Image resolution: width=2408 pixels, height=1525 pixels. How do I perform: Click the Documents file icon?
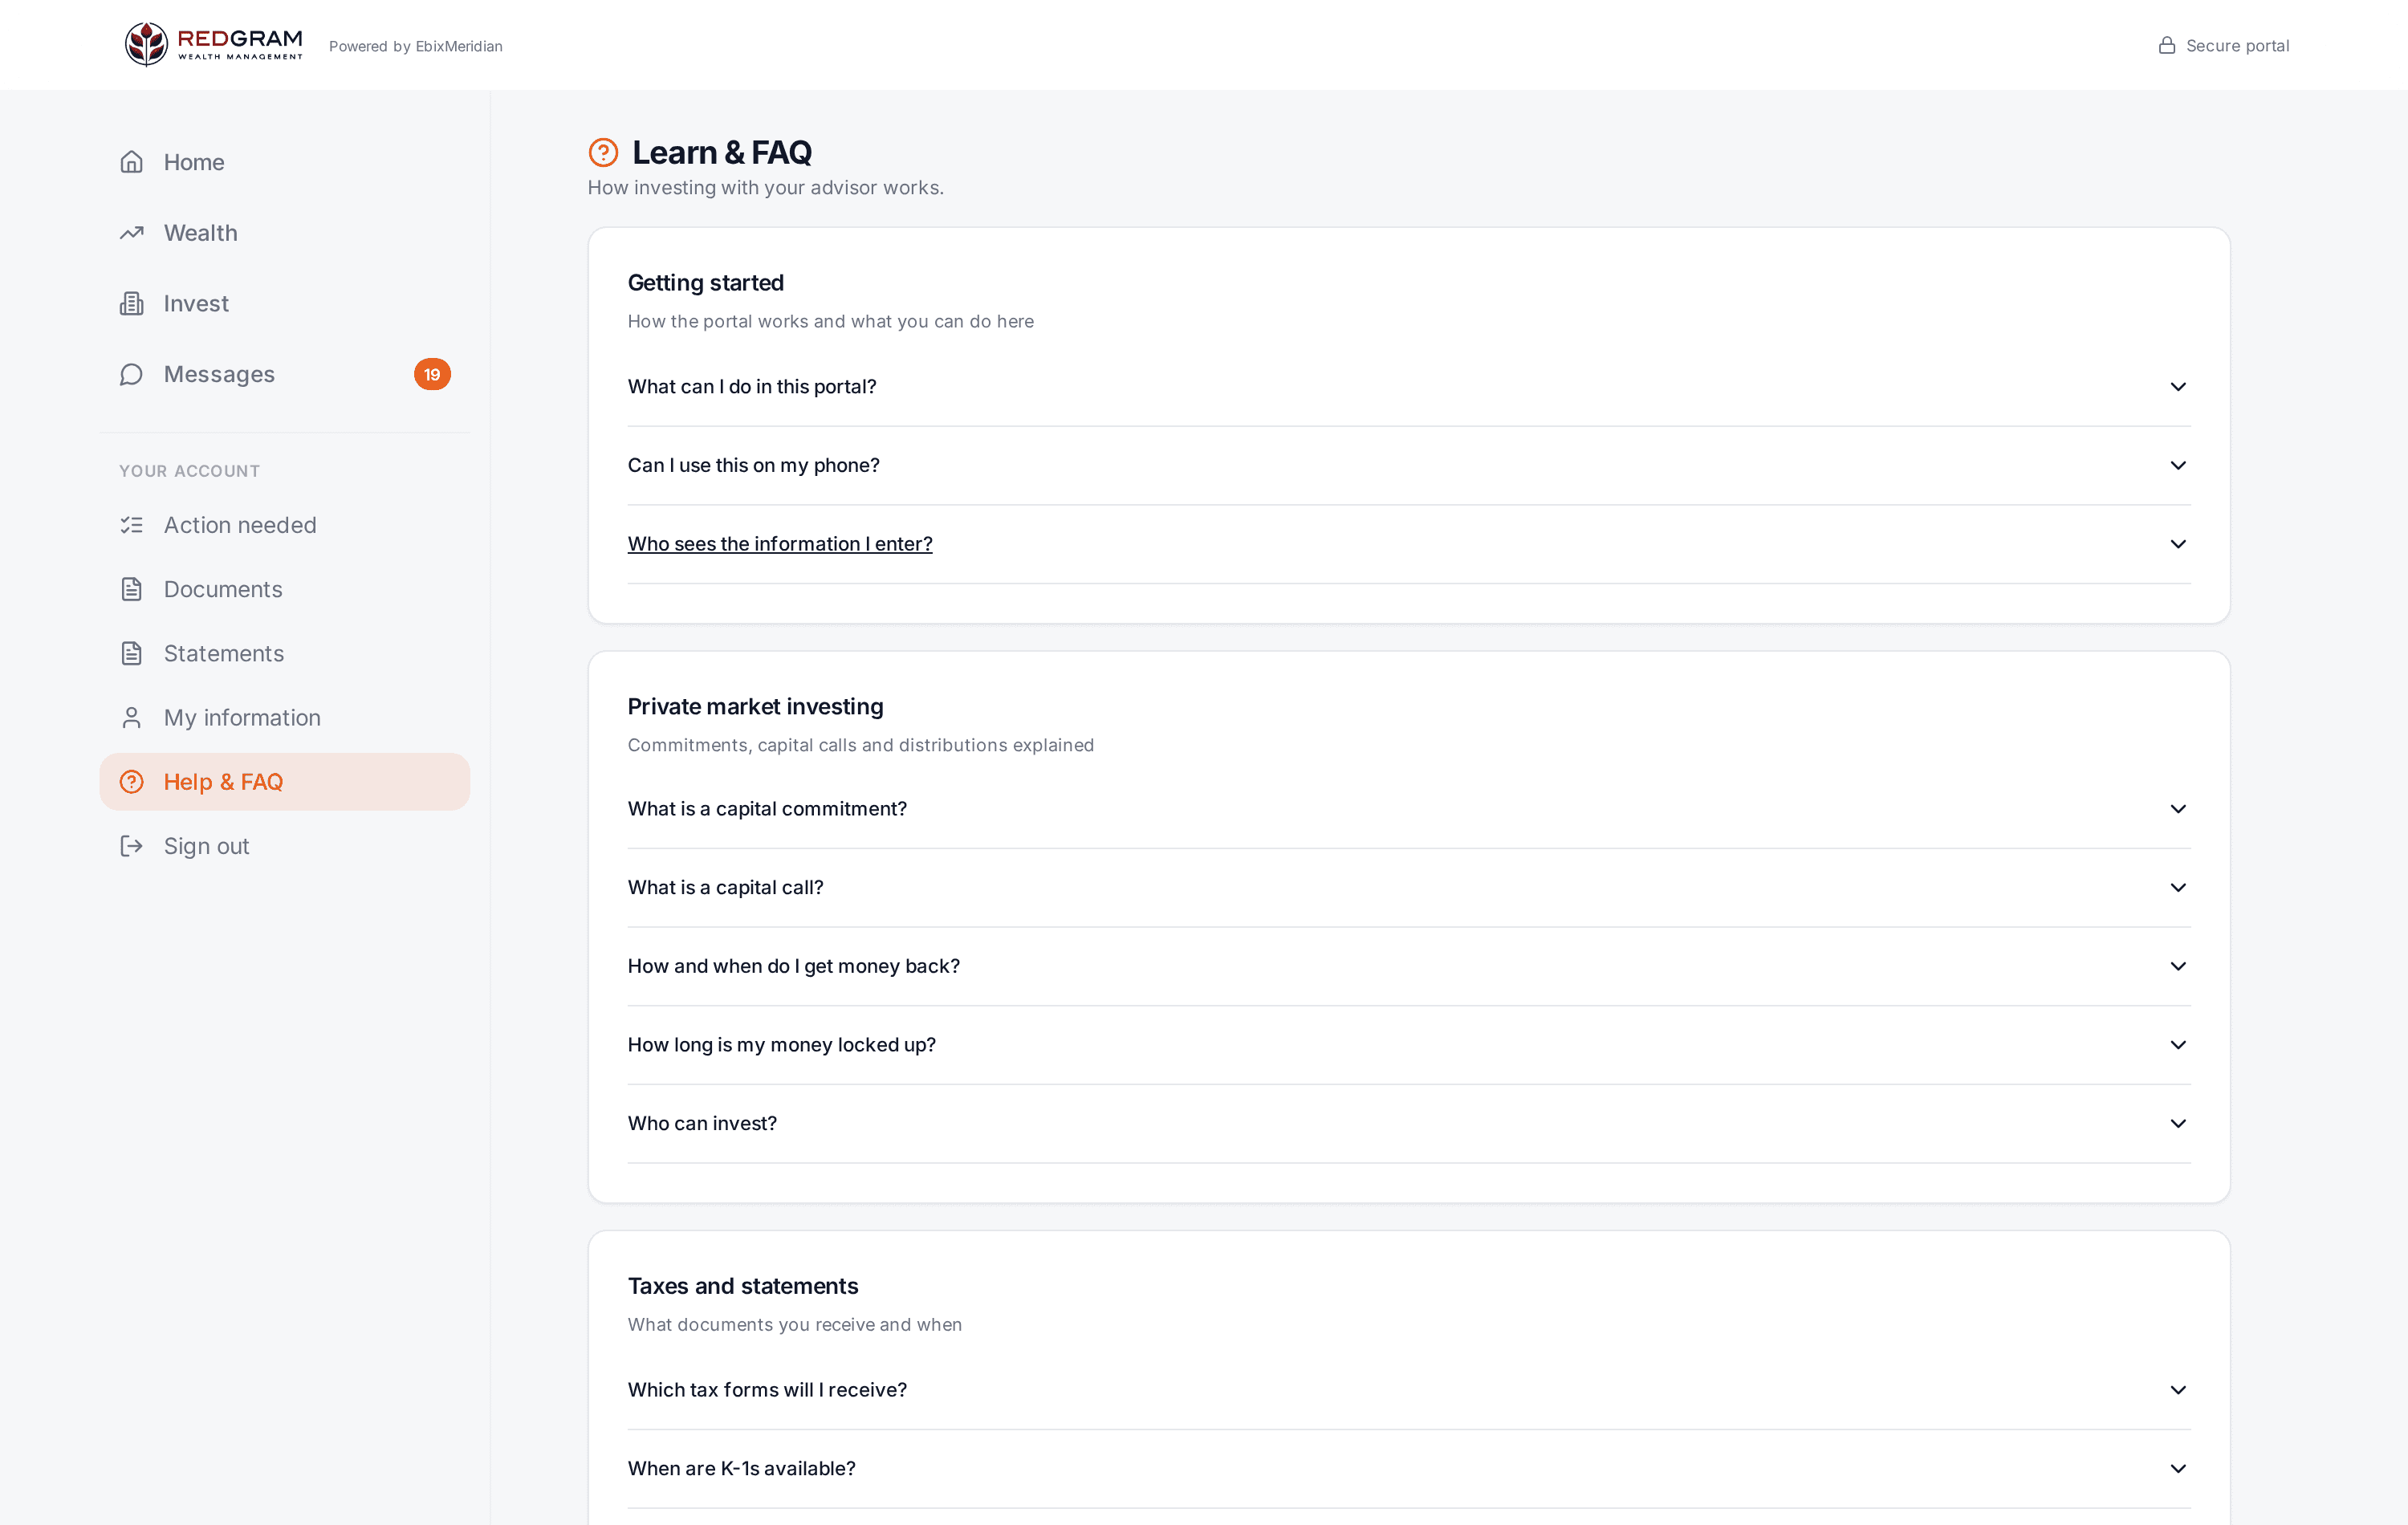(x=132, y=589)
